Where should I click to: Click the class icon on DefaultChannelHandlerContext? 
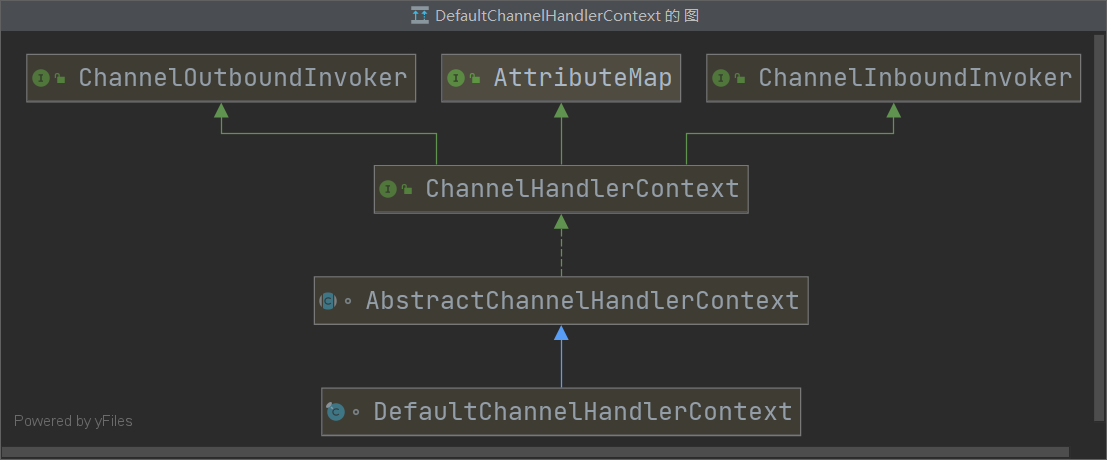pos(335,411)
